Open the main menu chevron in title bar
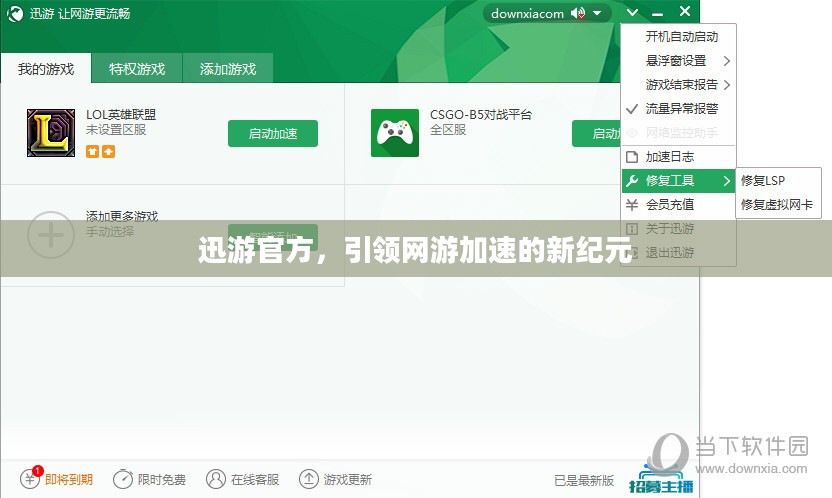832x498 pixels. [631, 12]
